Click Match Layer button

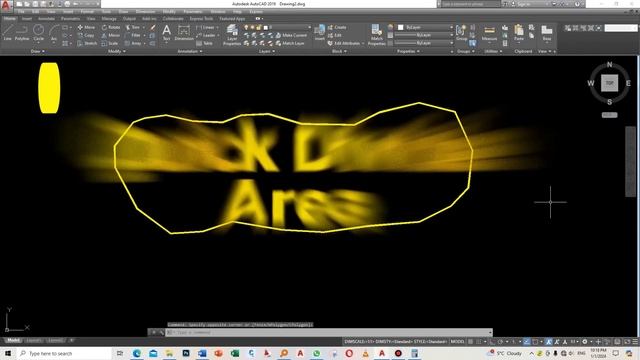[x=290, y=43]
